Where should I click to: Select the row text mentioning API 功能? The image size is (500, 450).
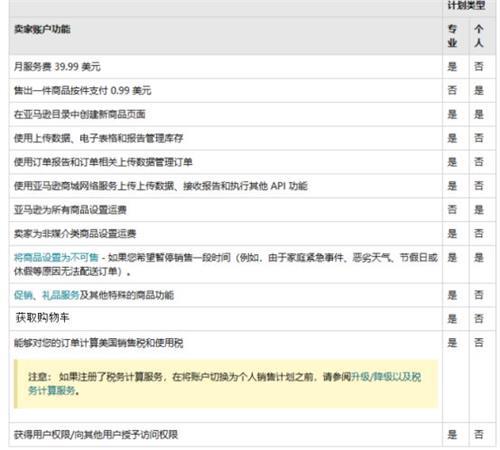(x=160, y=186)
